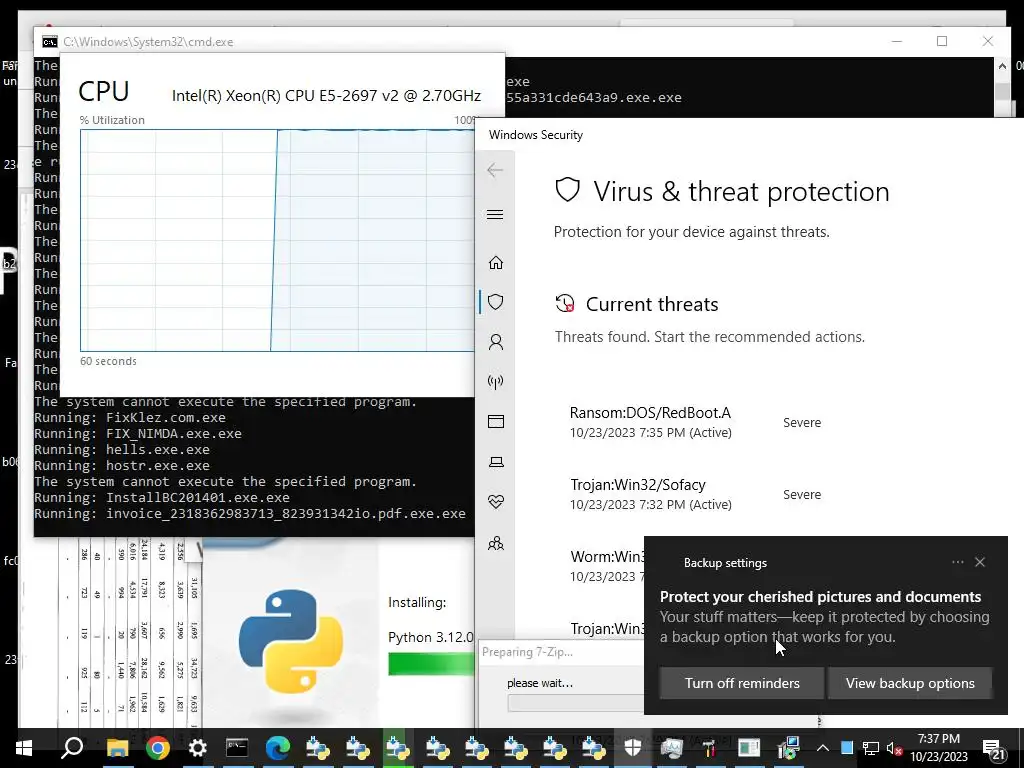
Task: Open Google Chrome from the taskbar
Action: (157, 748)
